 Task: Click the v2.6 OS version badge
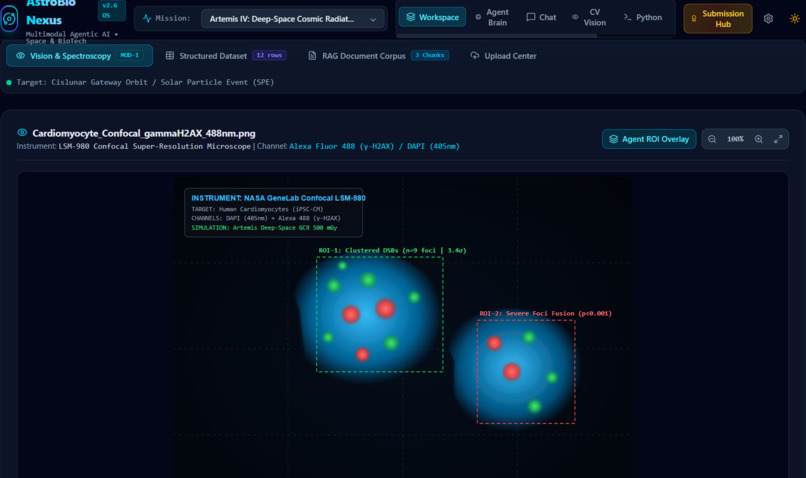click(112, 10)
